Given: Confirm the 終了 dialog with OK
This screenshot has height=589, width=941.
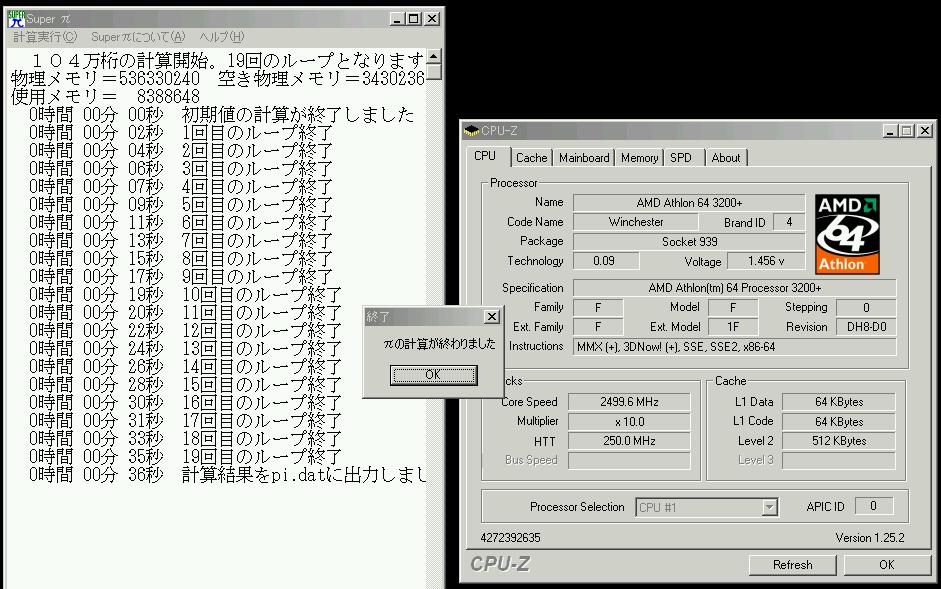Looking at the screenshot, I should (x=433, y=375).
